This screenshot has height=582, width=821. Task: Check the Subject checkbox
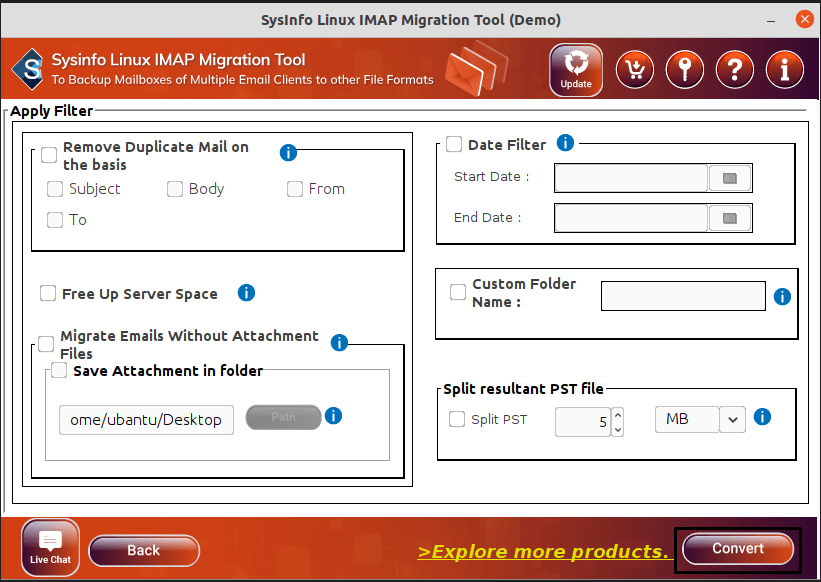click(55, 189)
